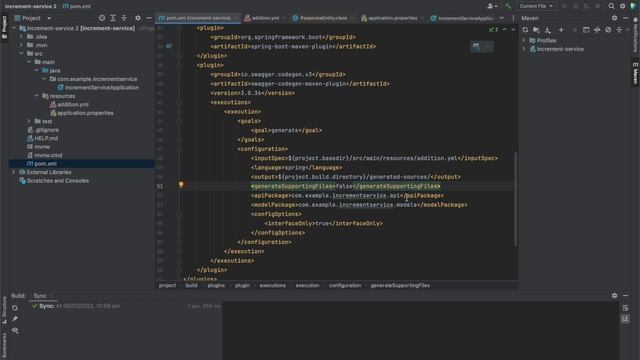Click Expand All in Project panel

pyautogui.click(x=113, y=18)
